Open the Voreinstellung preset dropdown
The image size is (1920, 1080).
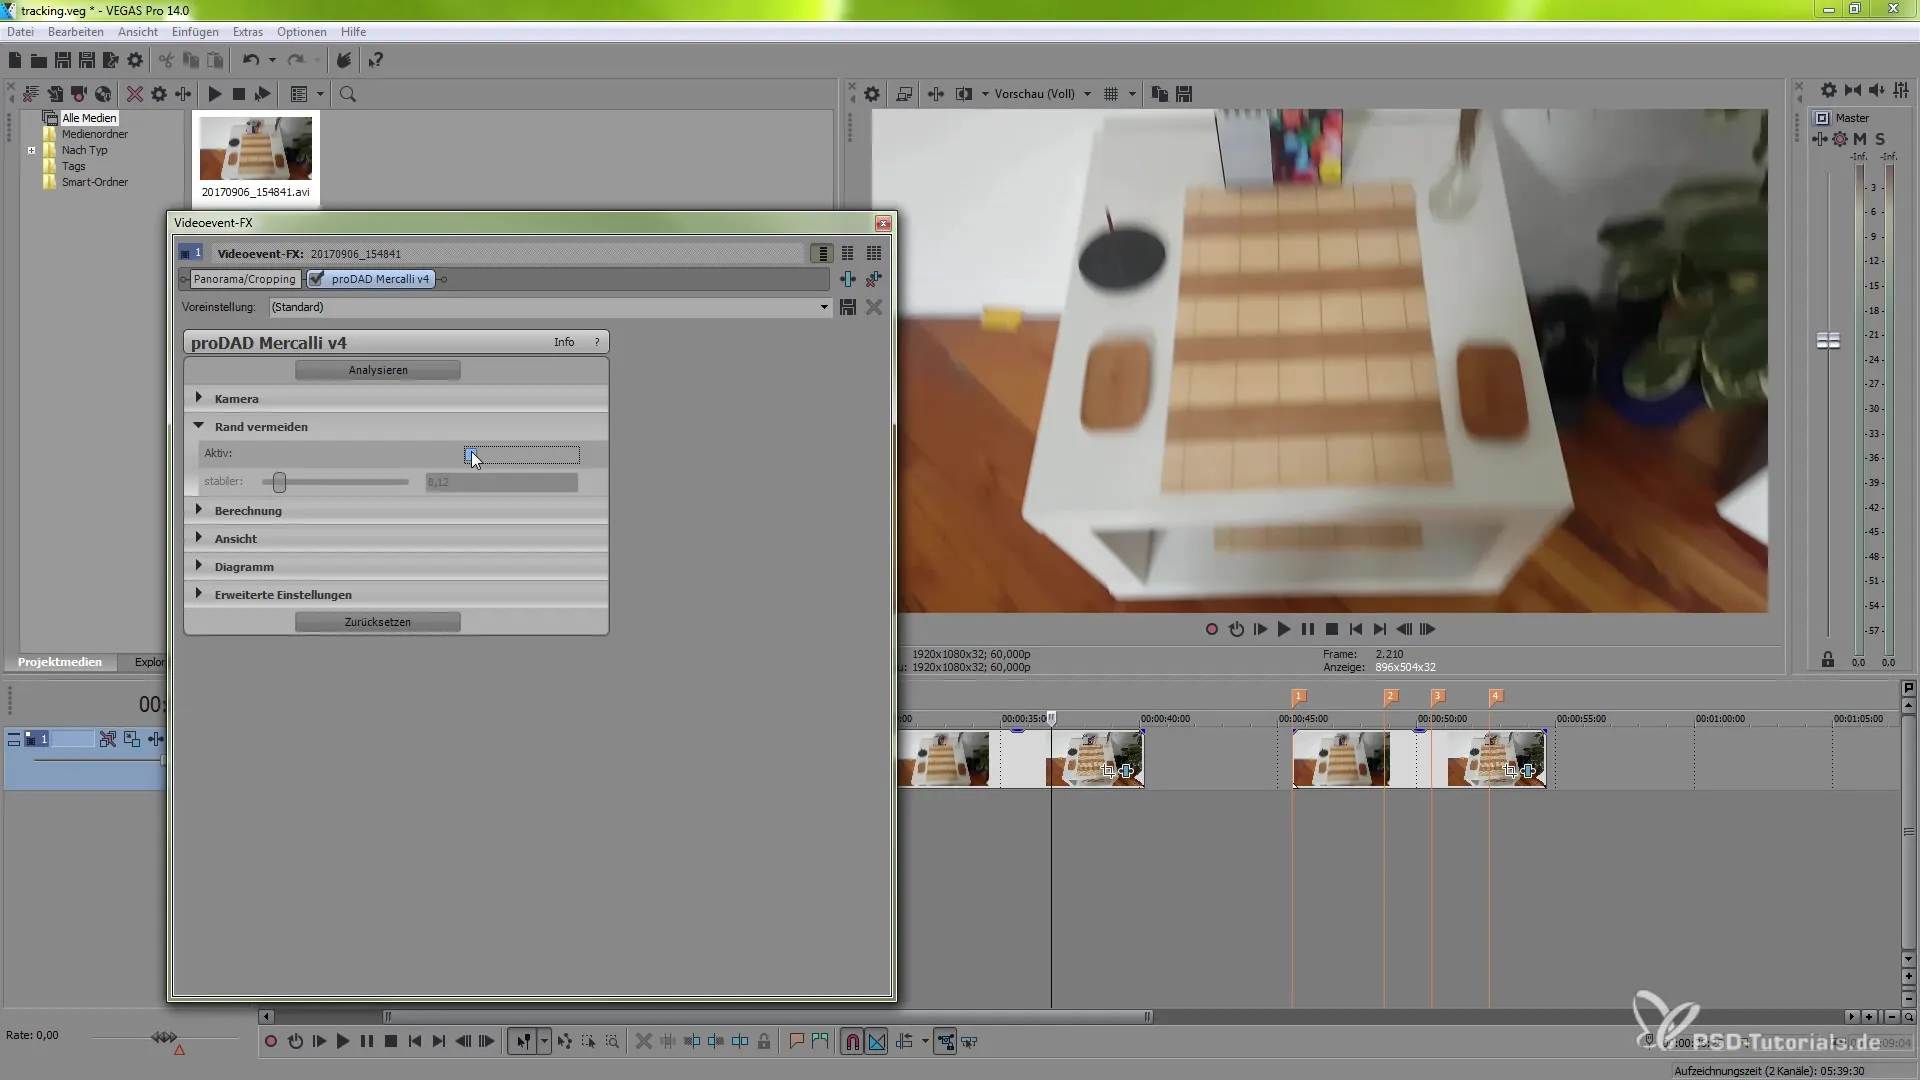[x=824, y=307]
